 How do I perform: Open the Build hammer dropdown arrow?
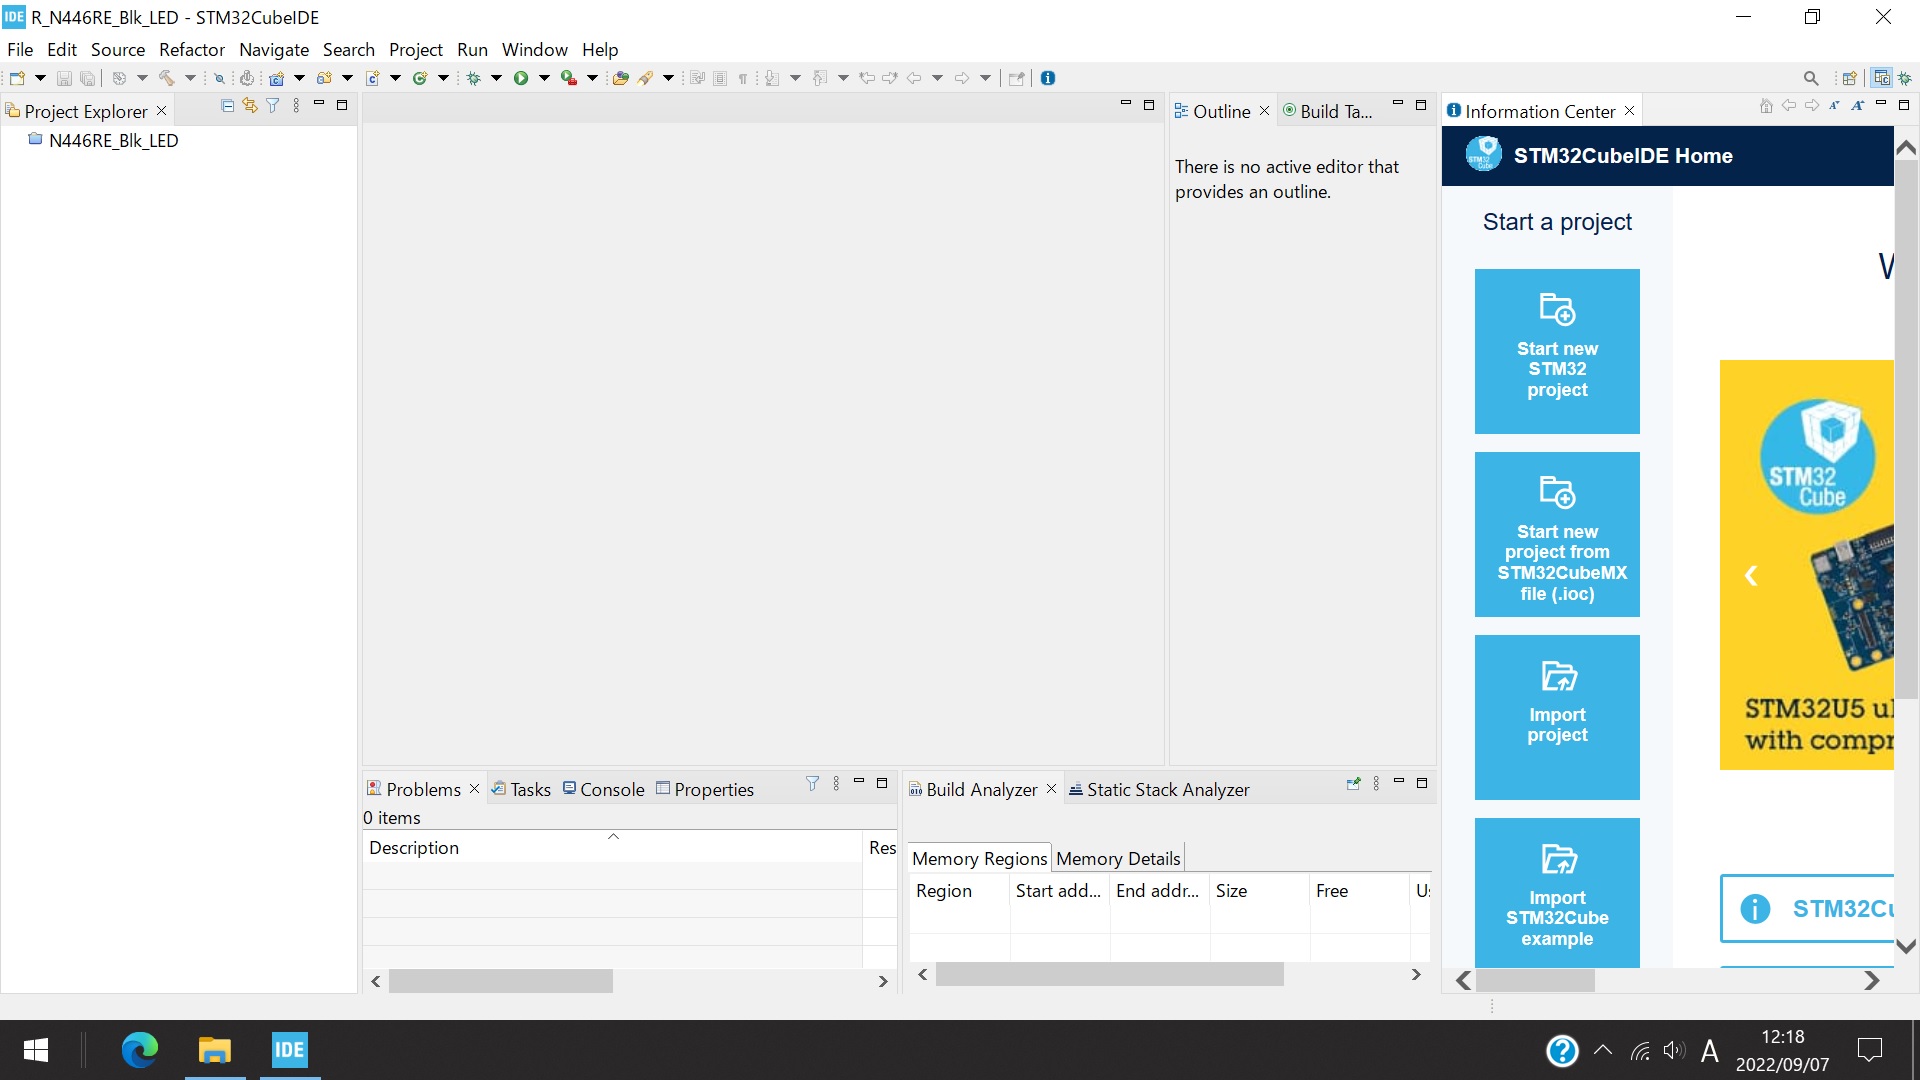coord(190,78)
